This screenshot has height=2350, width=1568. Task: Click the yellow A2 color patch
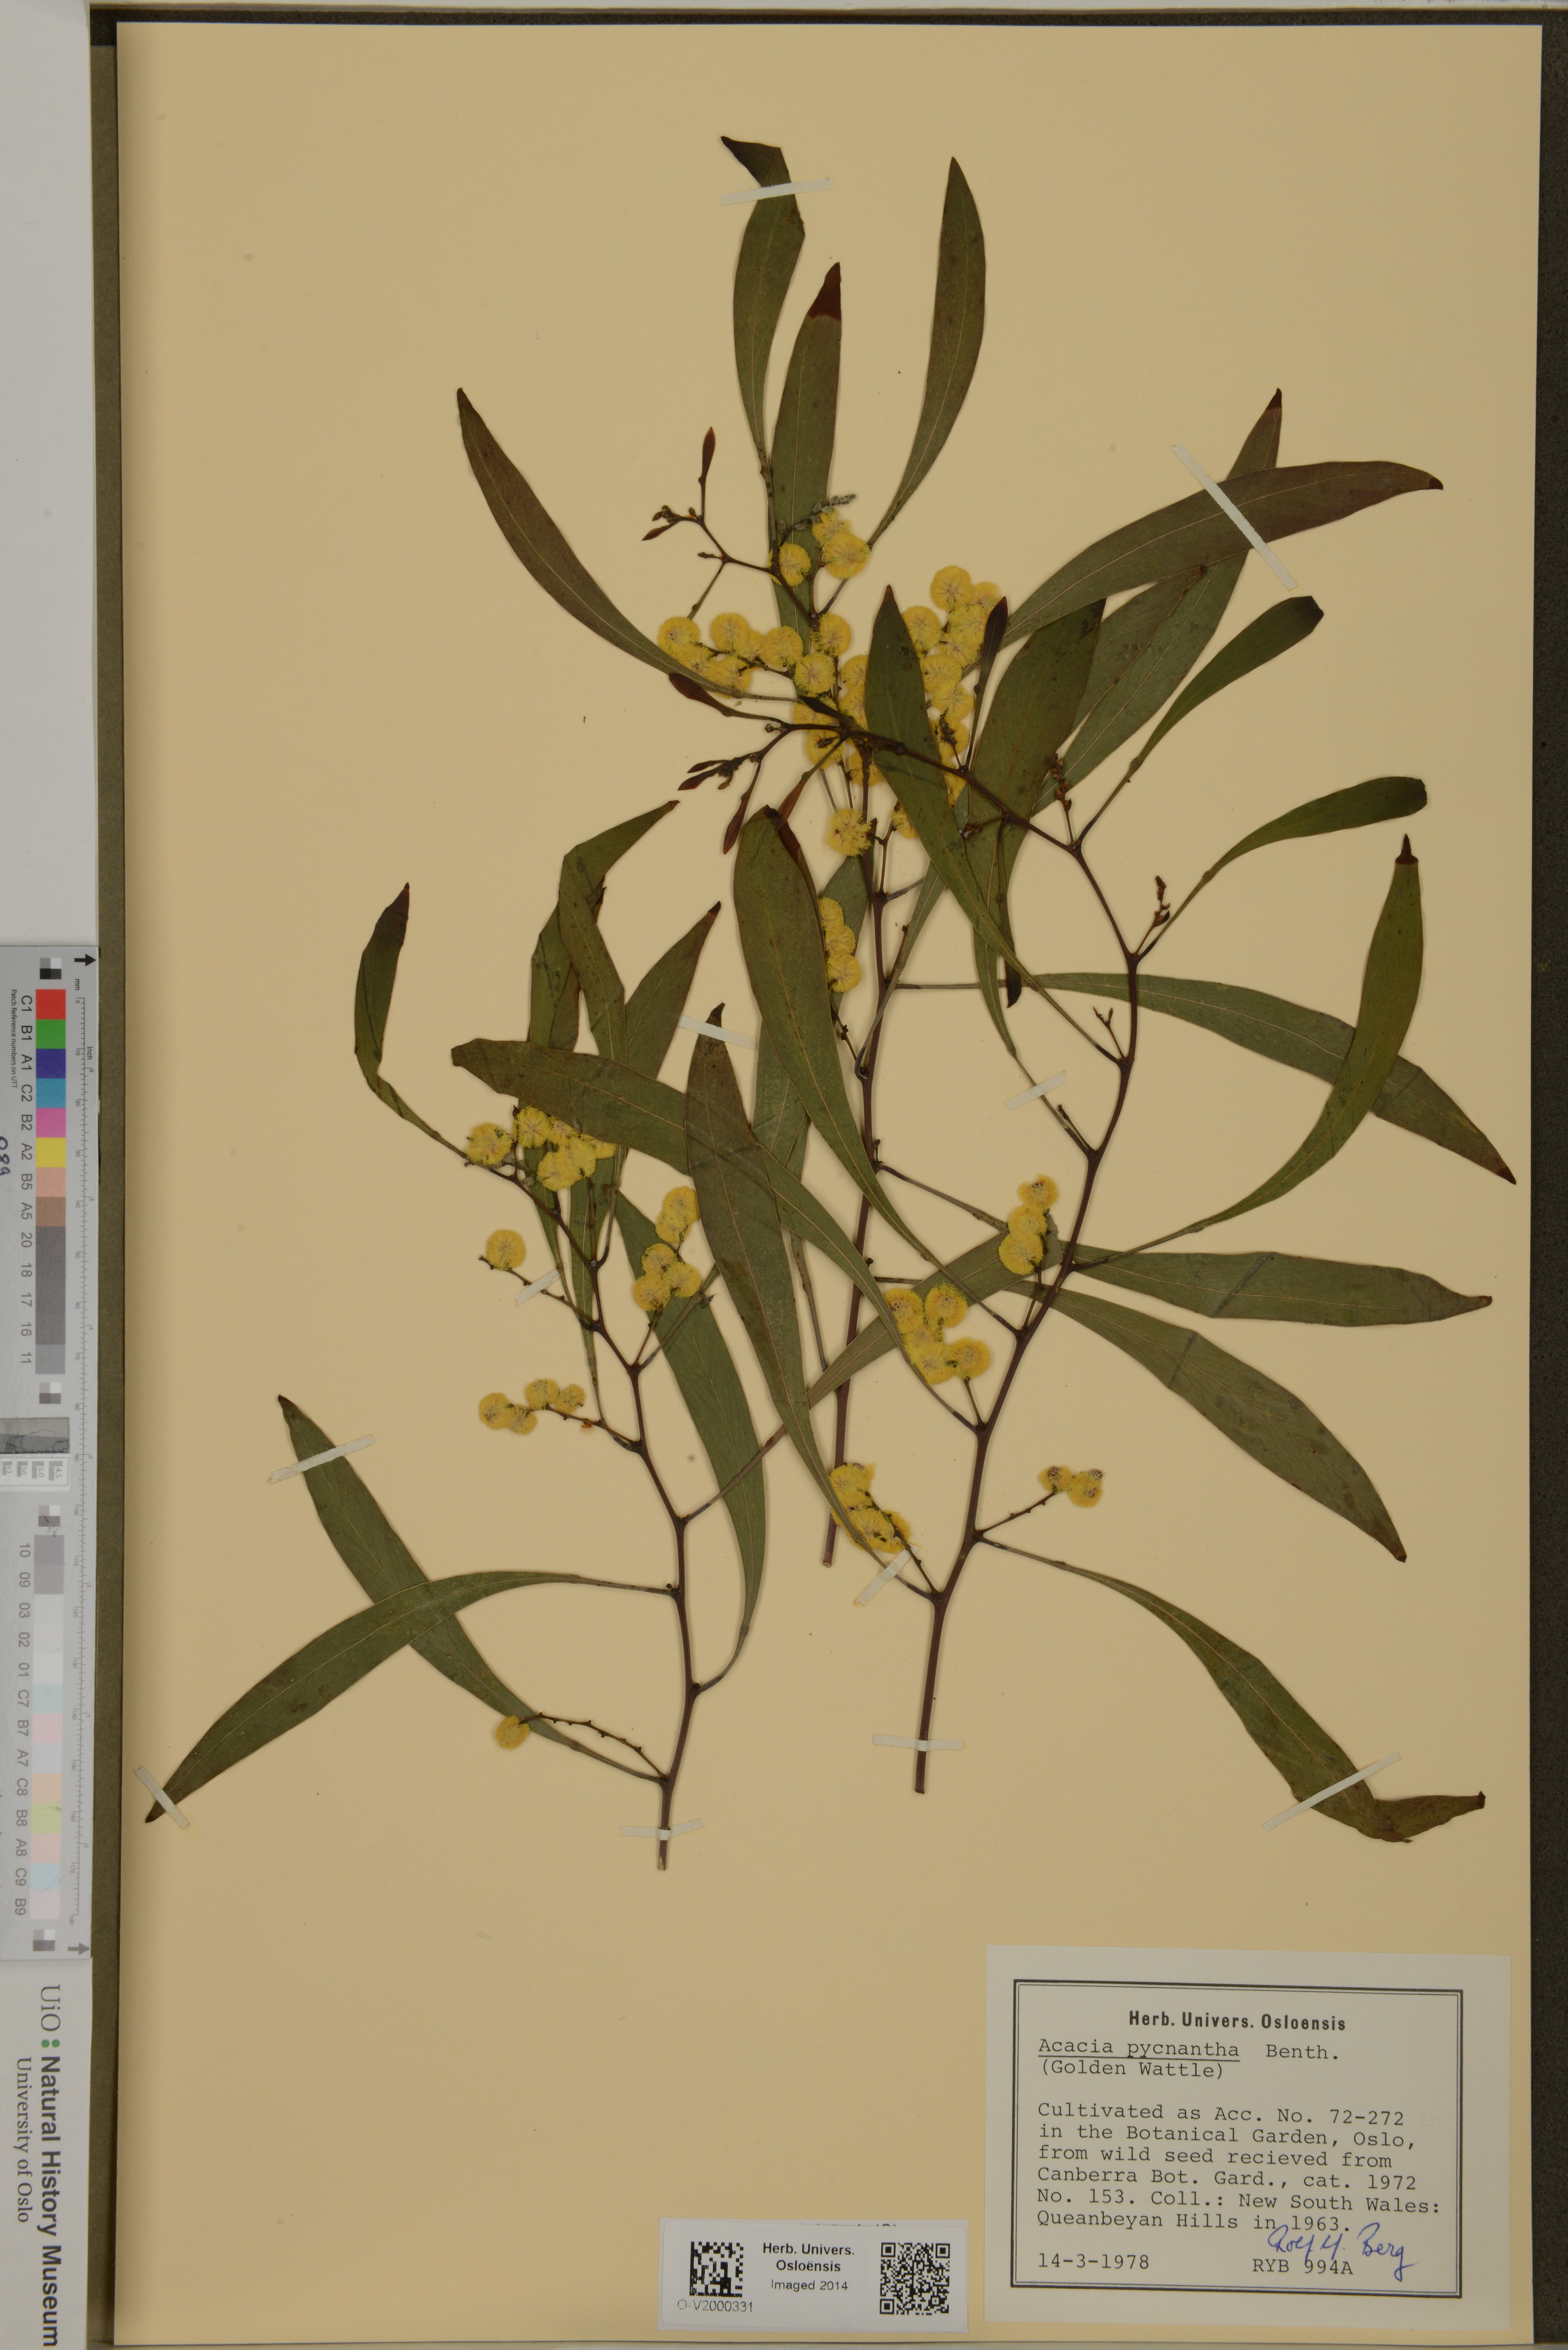pos(51,1152)
